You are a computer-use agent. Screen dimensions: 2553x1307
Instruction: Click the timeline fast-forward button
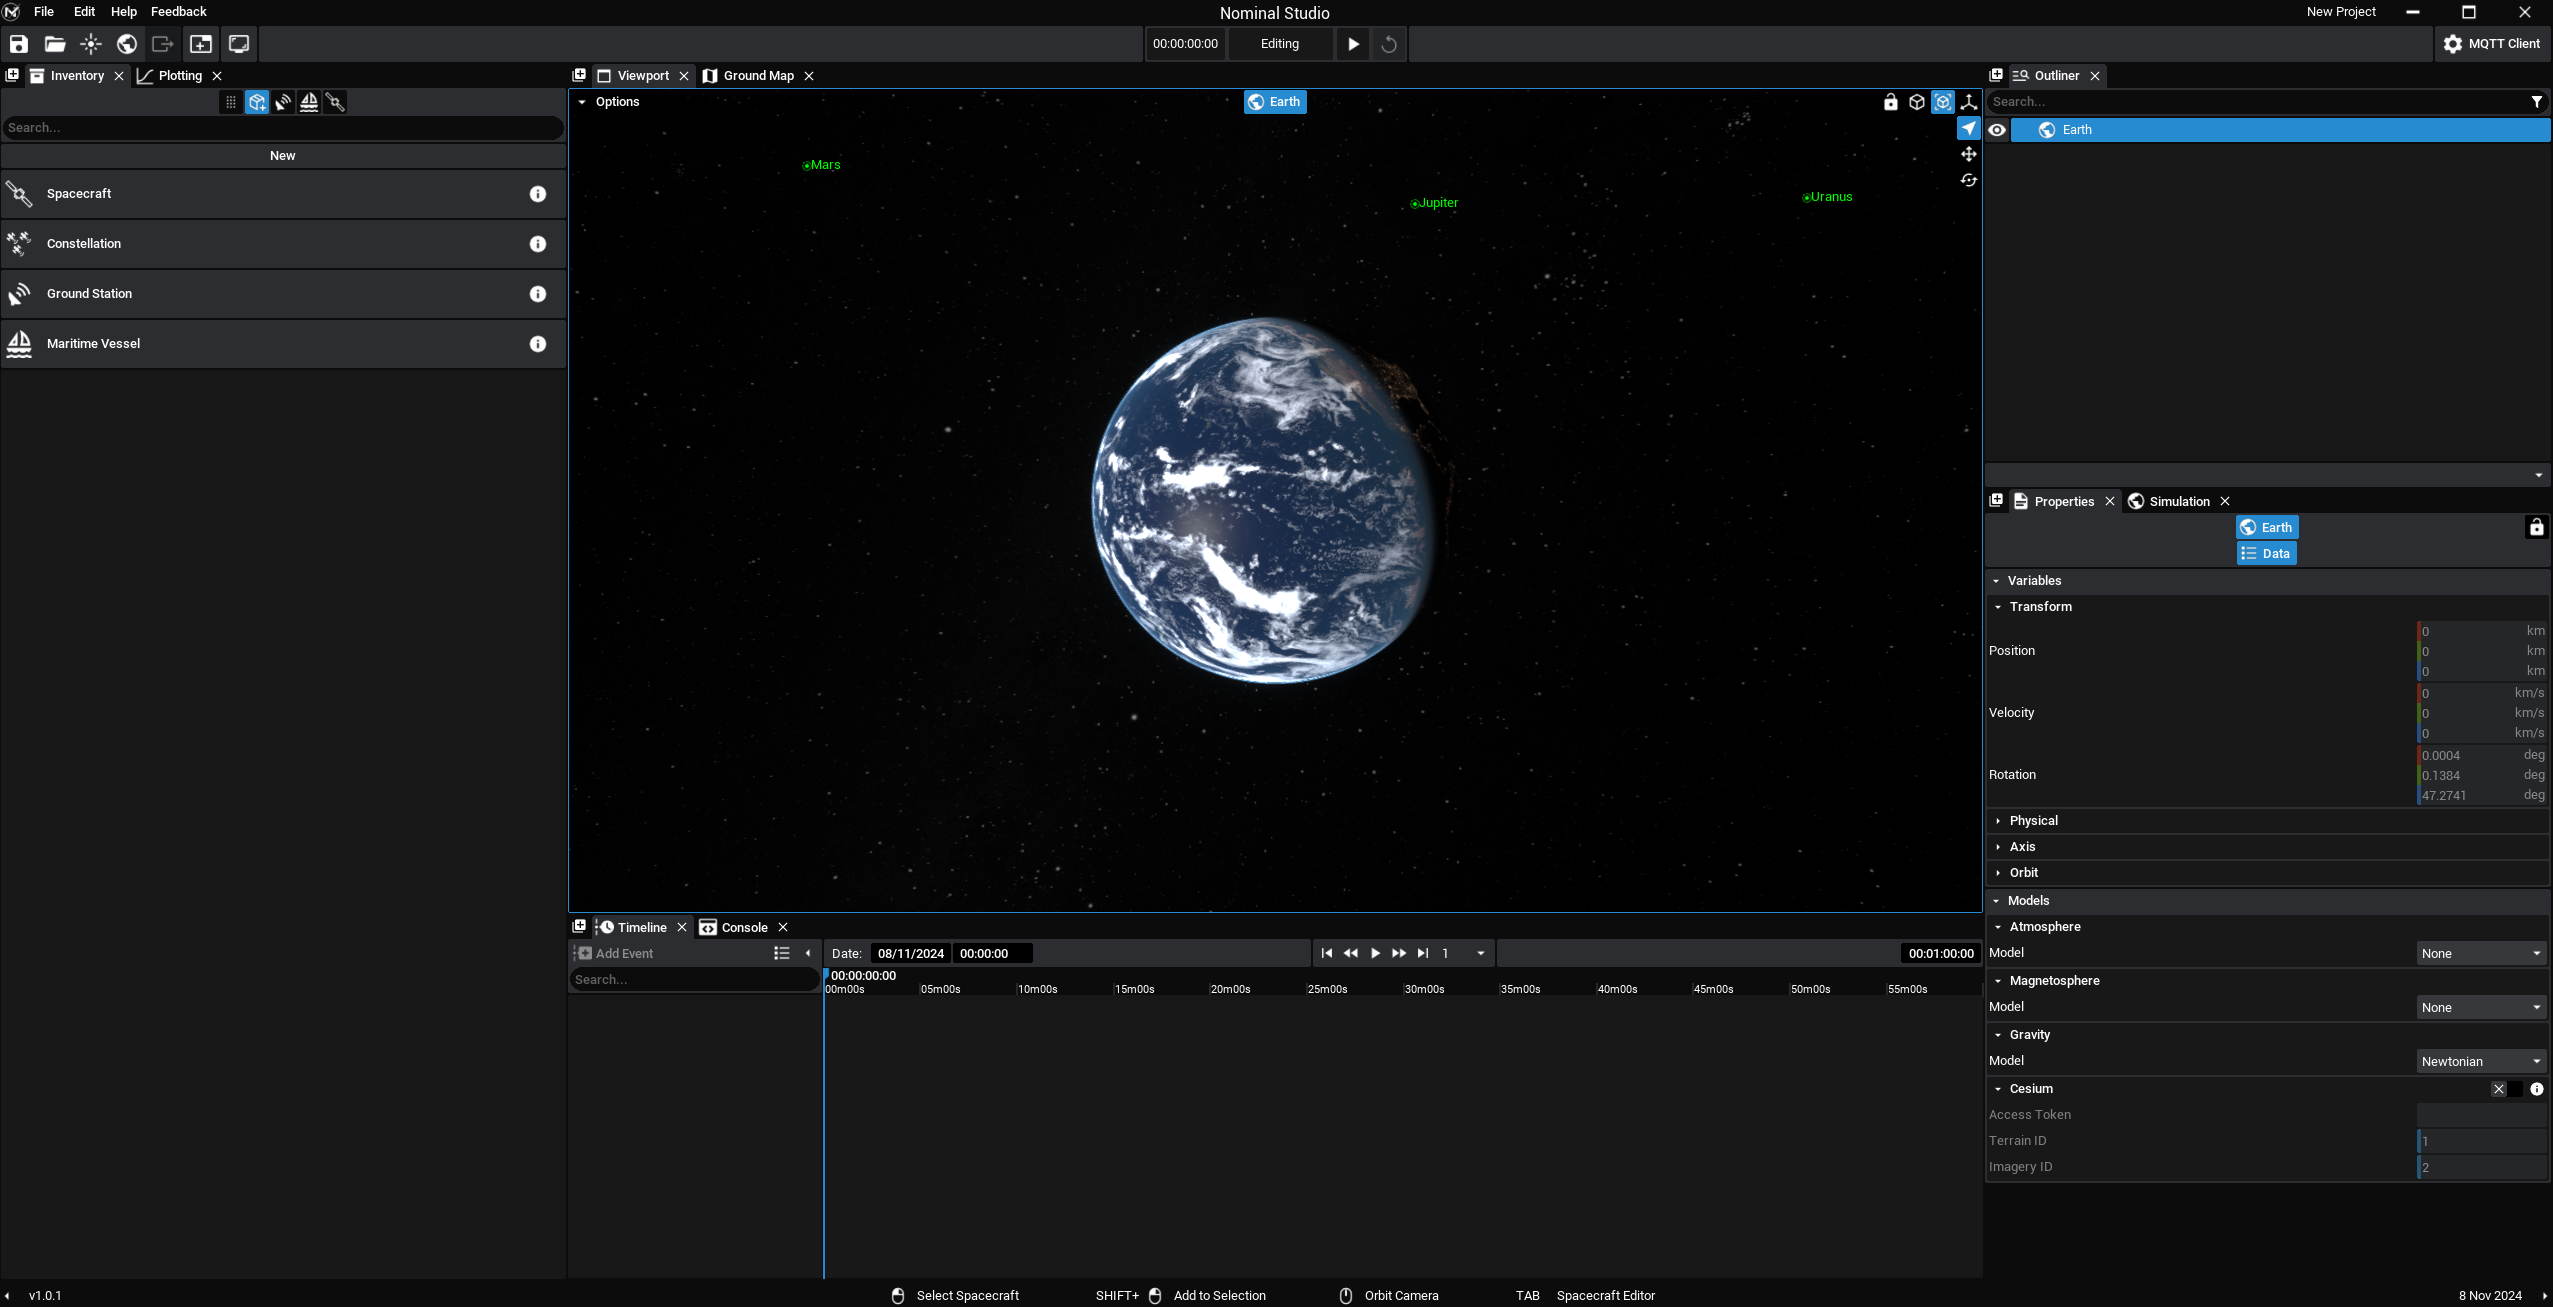pos(1399,954)
